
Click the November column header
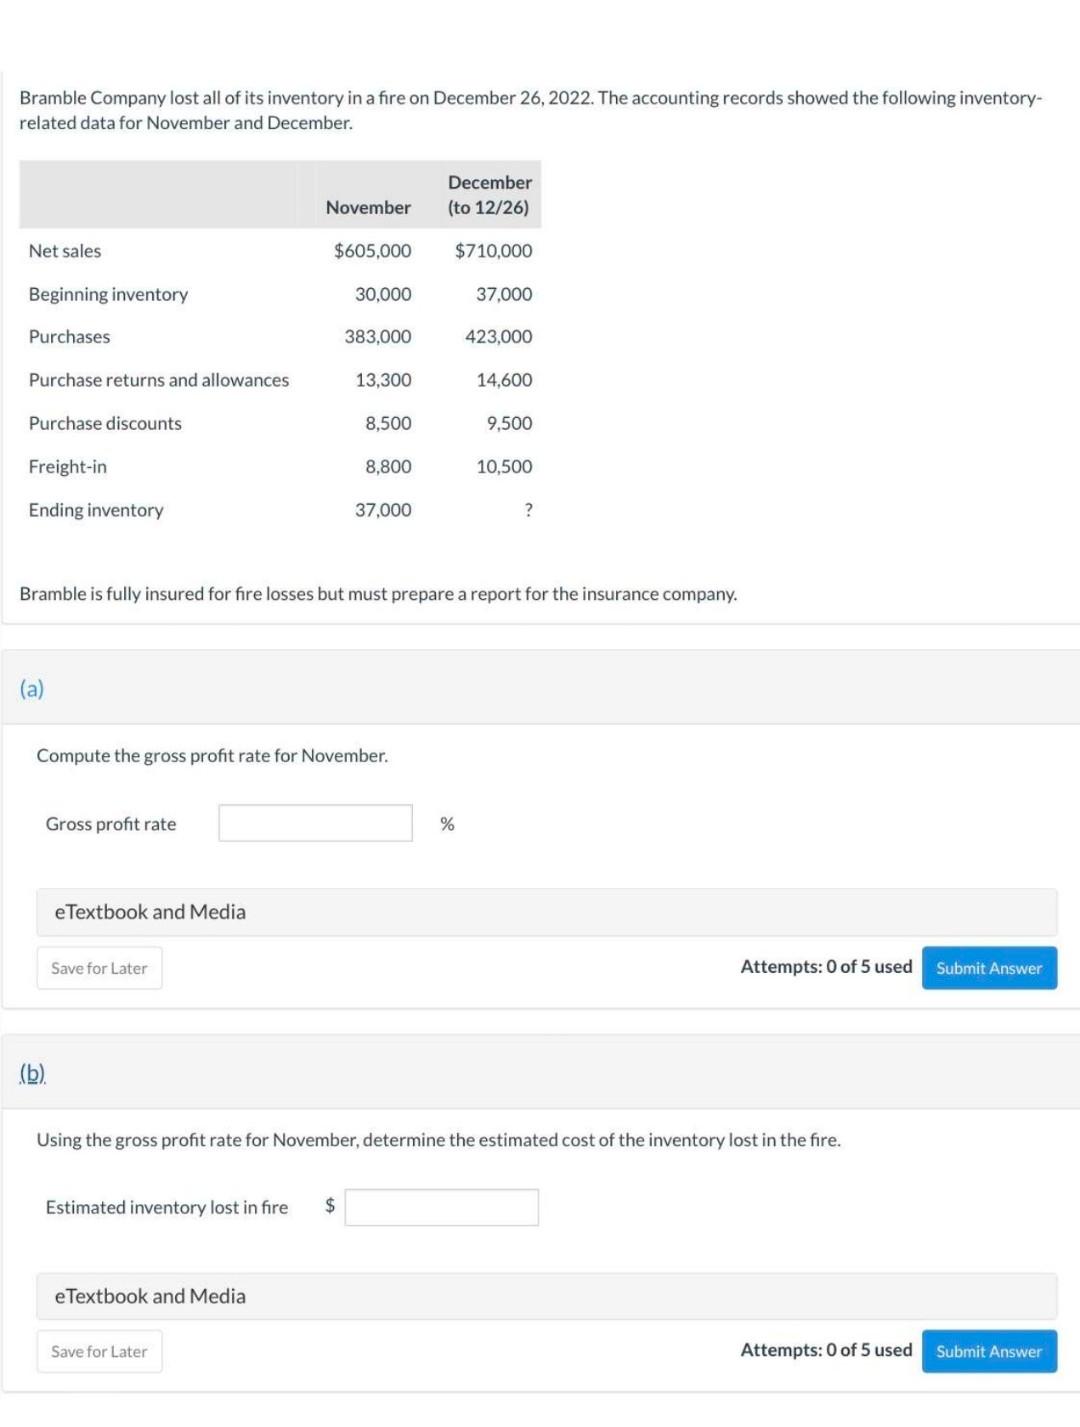[368, 207]
